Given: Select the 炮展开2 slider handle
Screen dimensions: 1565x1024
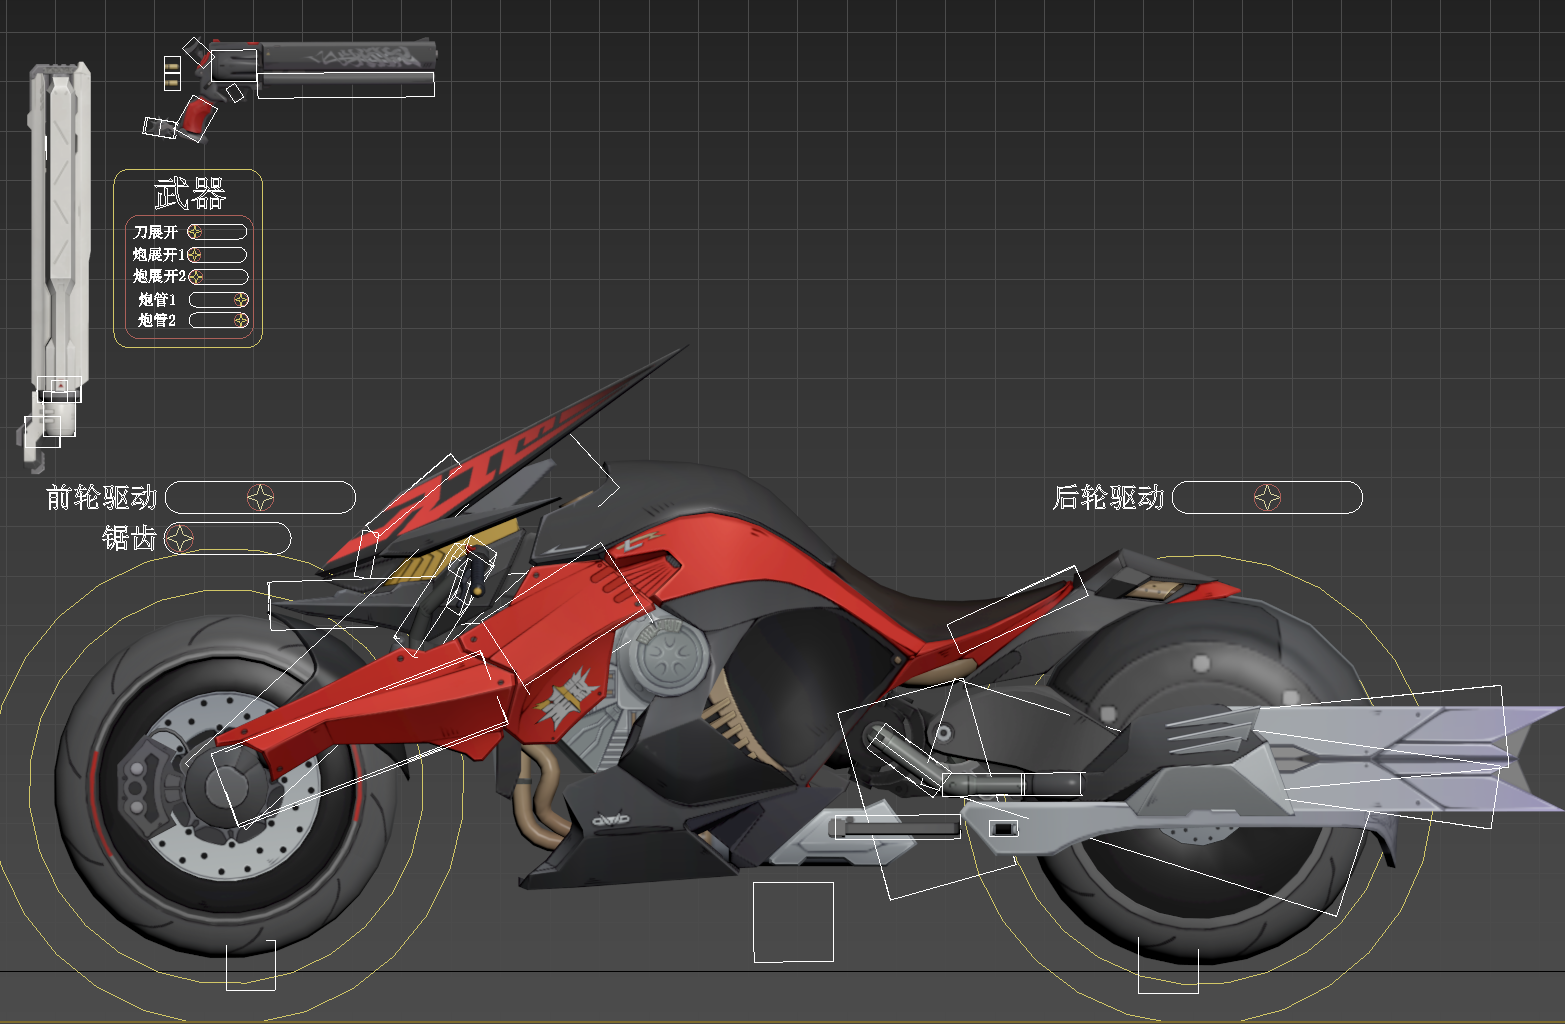Looking at the screenshot, I should point(196,276).
